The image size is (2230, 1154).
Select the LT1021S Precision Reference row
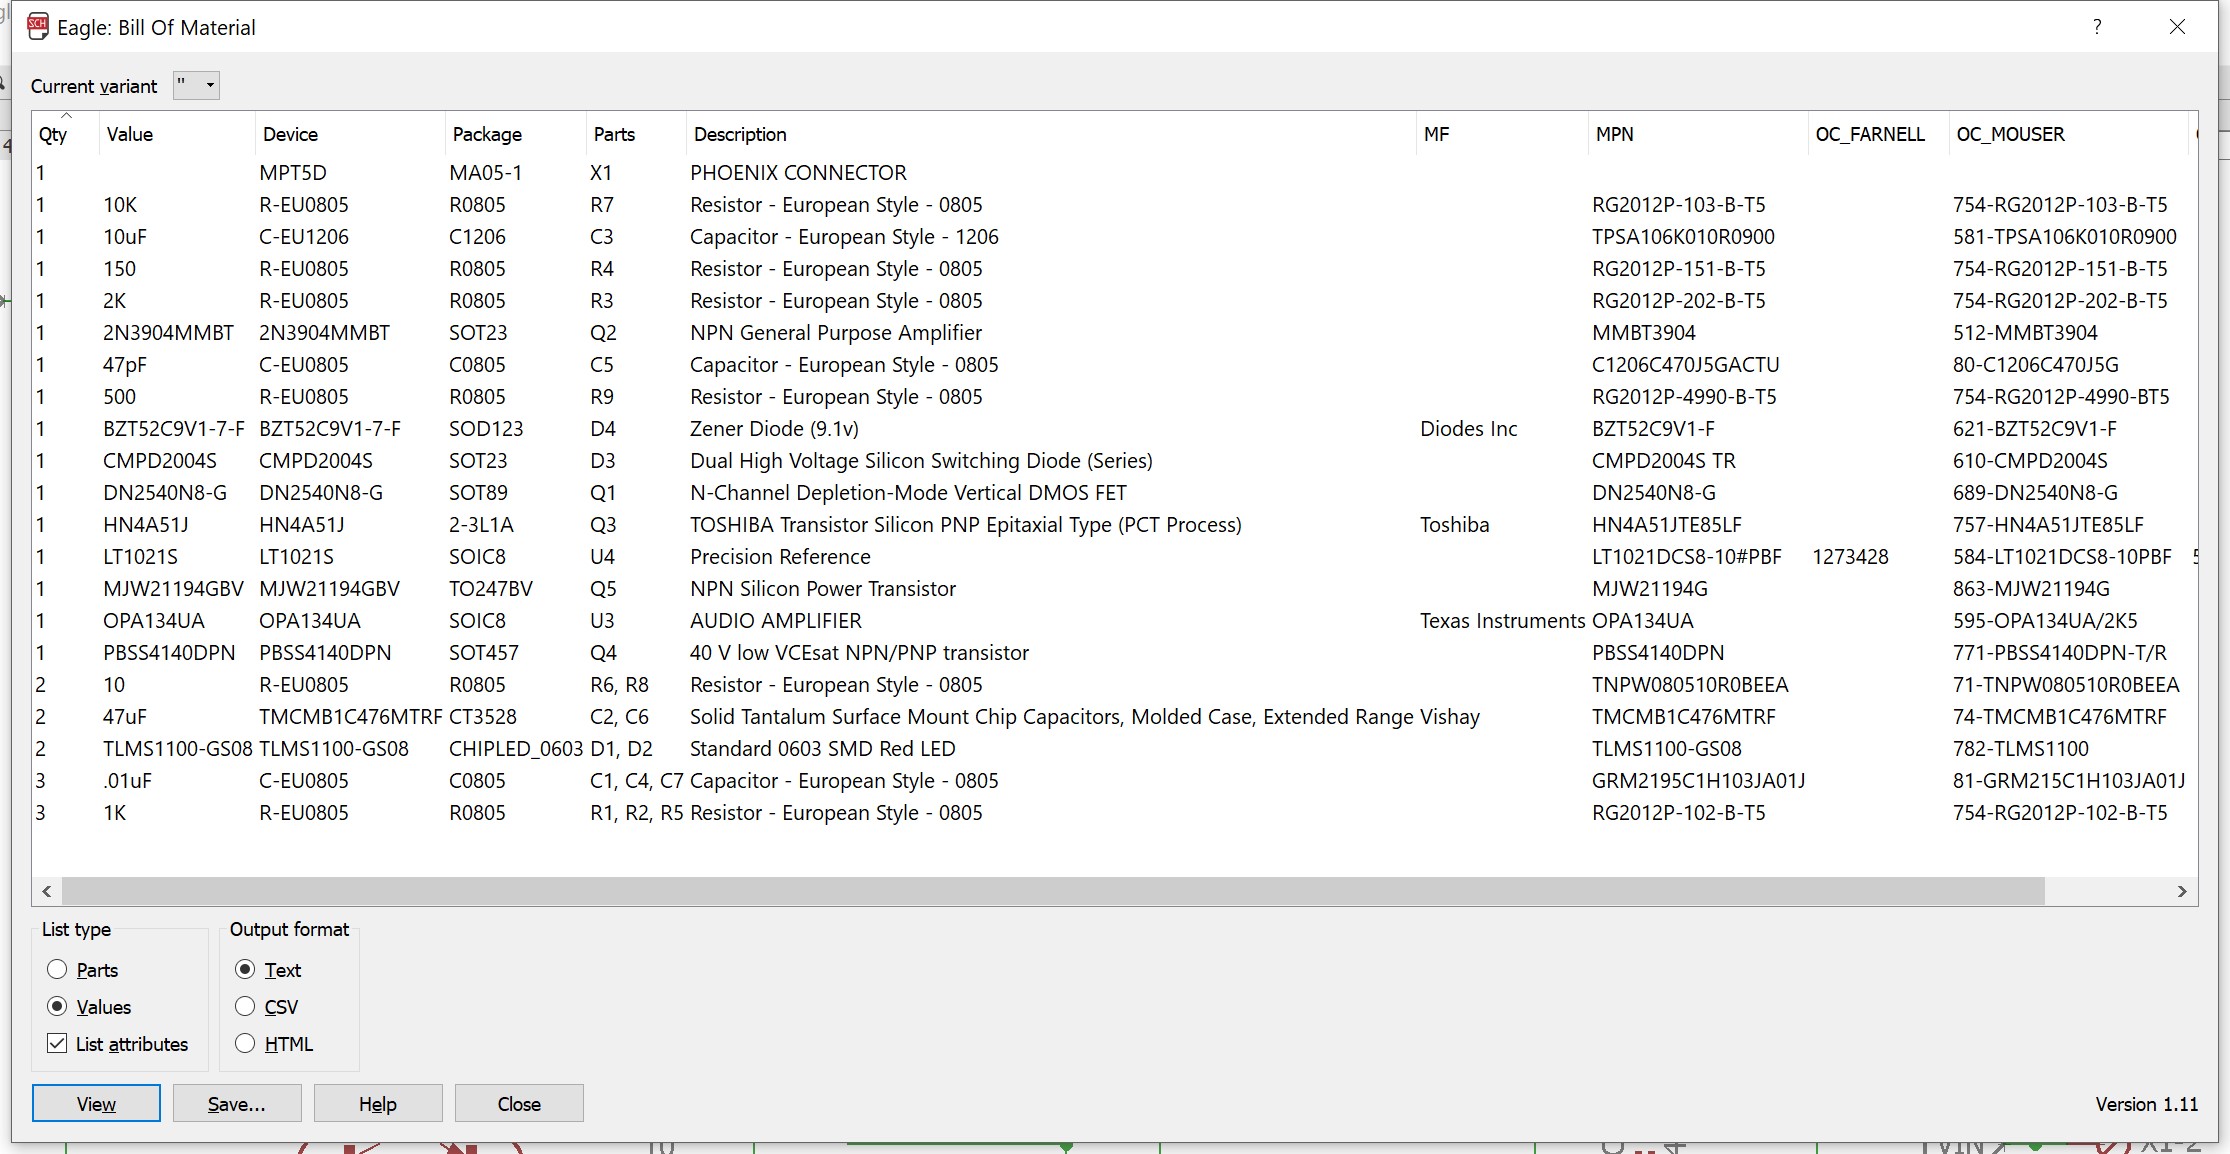click(x=780, y=557)
